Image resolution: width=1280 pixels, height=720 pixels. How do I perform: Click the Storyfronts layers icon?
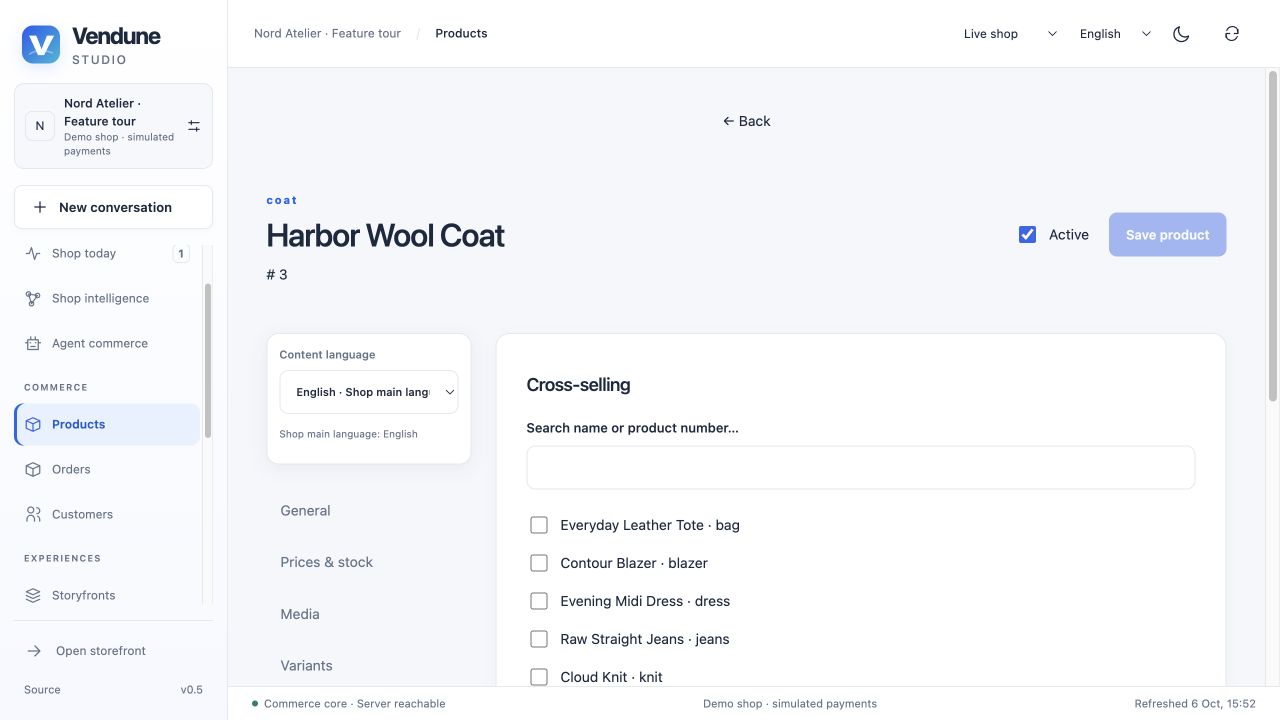point(33,595)
